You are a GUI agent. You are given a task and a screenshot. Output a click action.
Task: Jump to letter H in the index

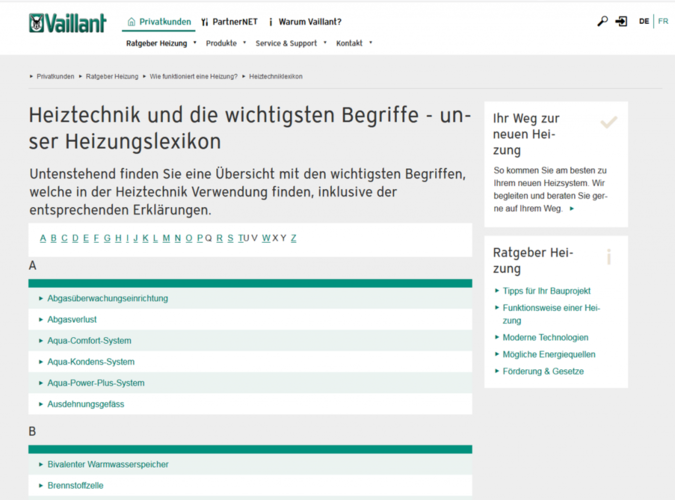[x=118, y=238]
